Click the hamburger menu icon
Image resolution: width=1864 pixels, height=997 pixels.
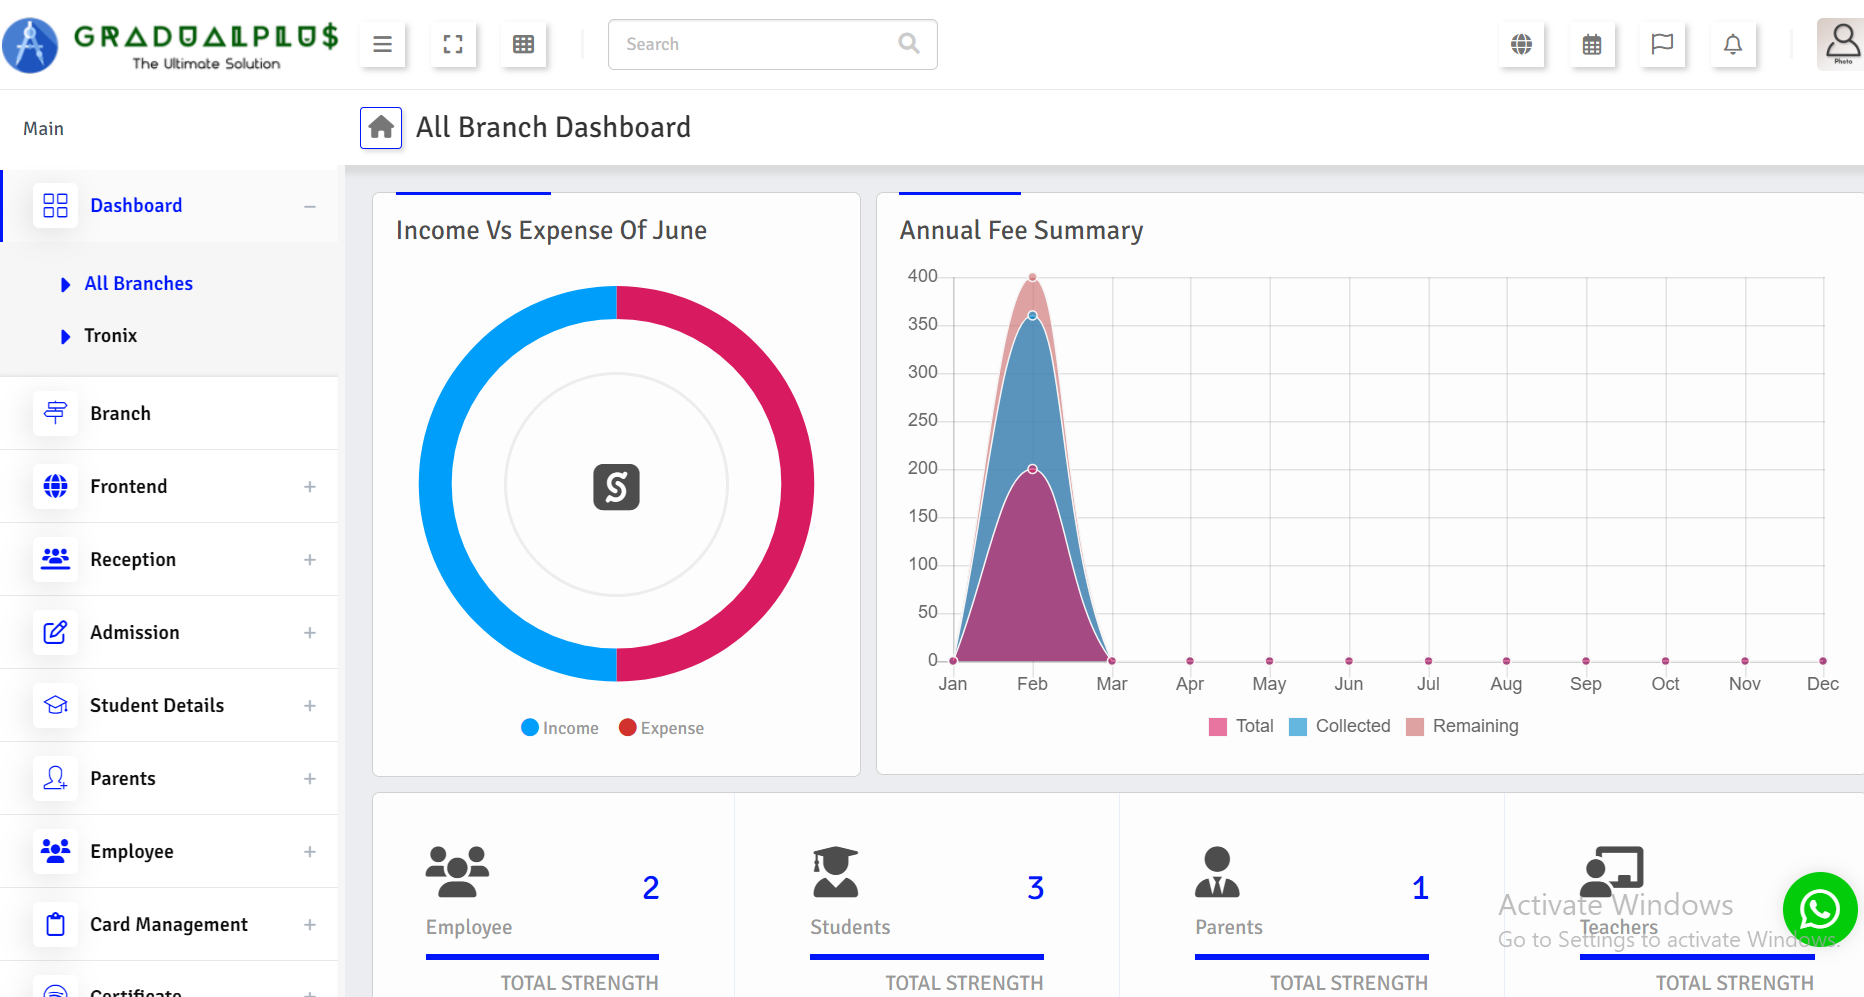click(382, 44)
